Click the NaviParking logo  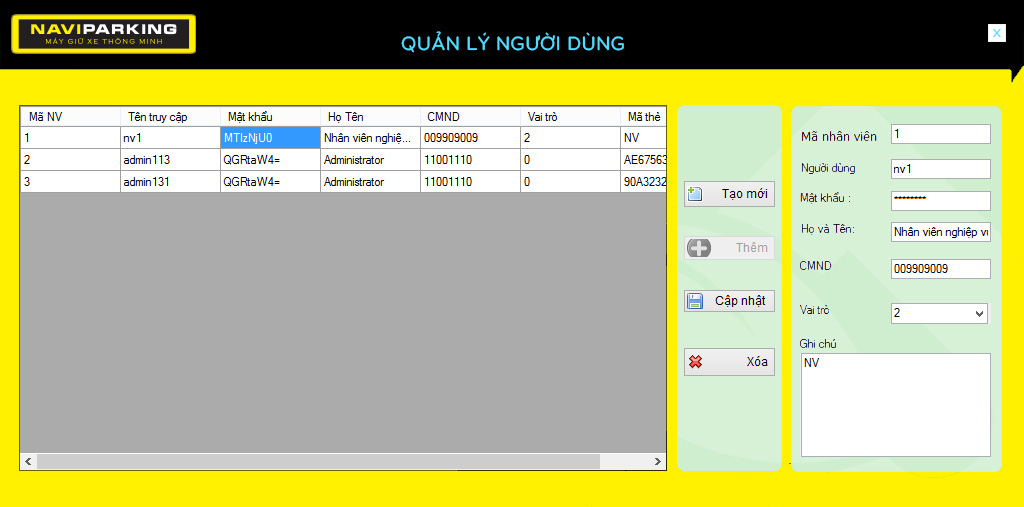(x=103, y=34)
